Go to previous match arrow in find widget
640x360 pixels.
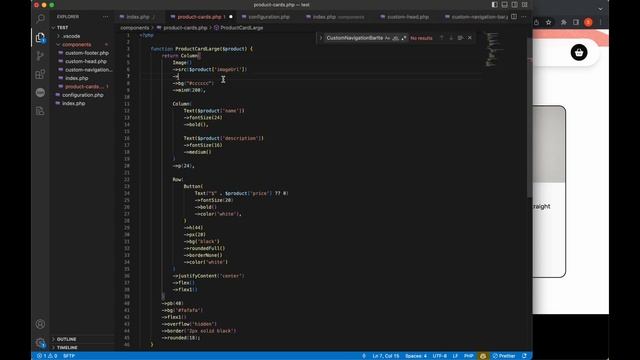[x=442, y=38]
